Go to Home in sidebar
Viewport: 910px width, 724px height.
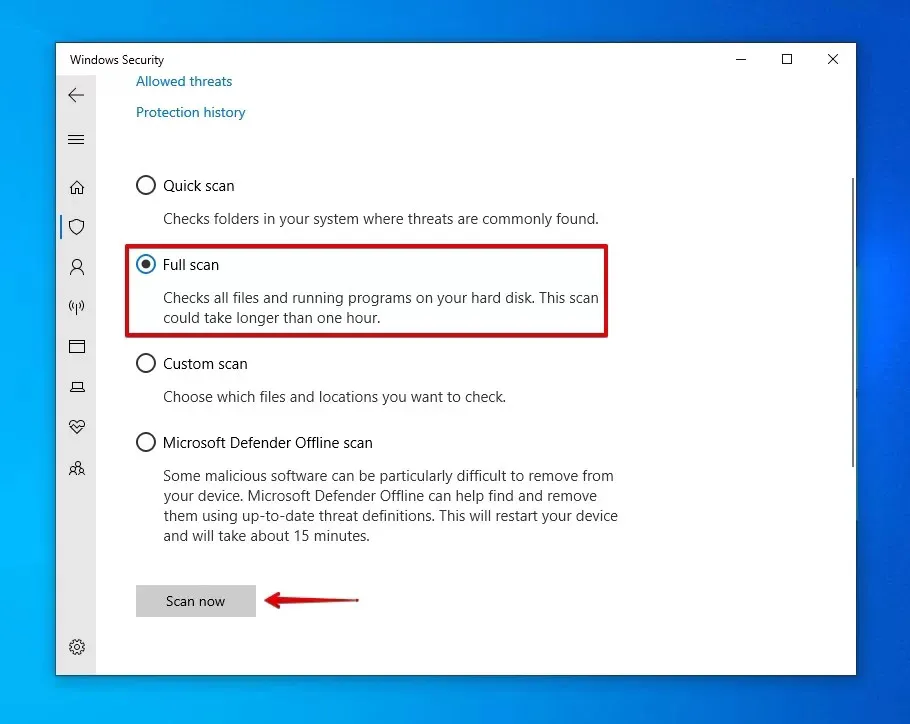click(77, 187)
